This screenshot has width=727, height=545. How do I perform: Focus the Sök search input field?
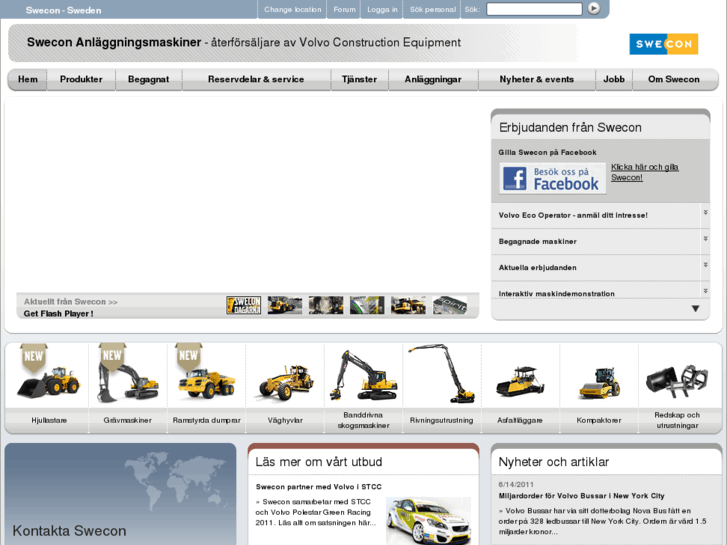tap(534, 9)
